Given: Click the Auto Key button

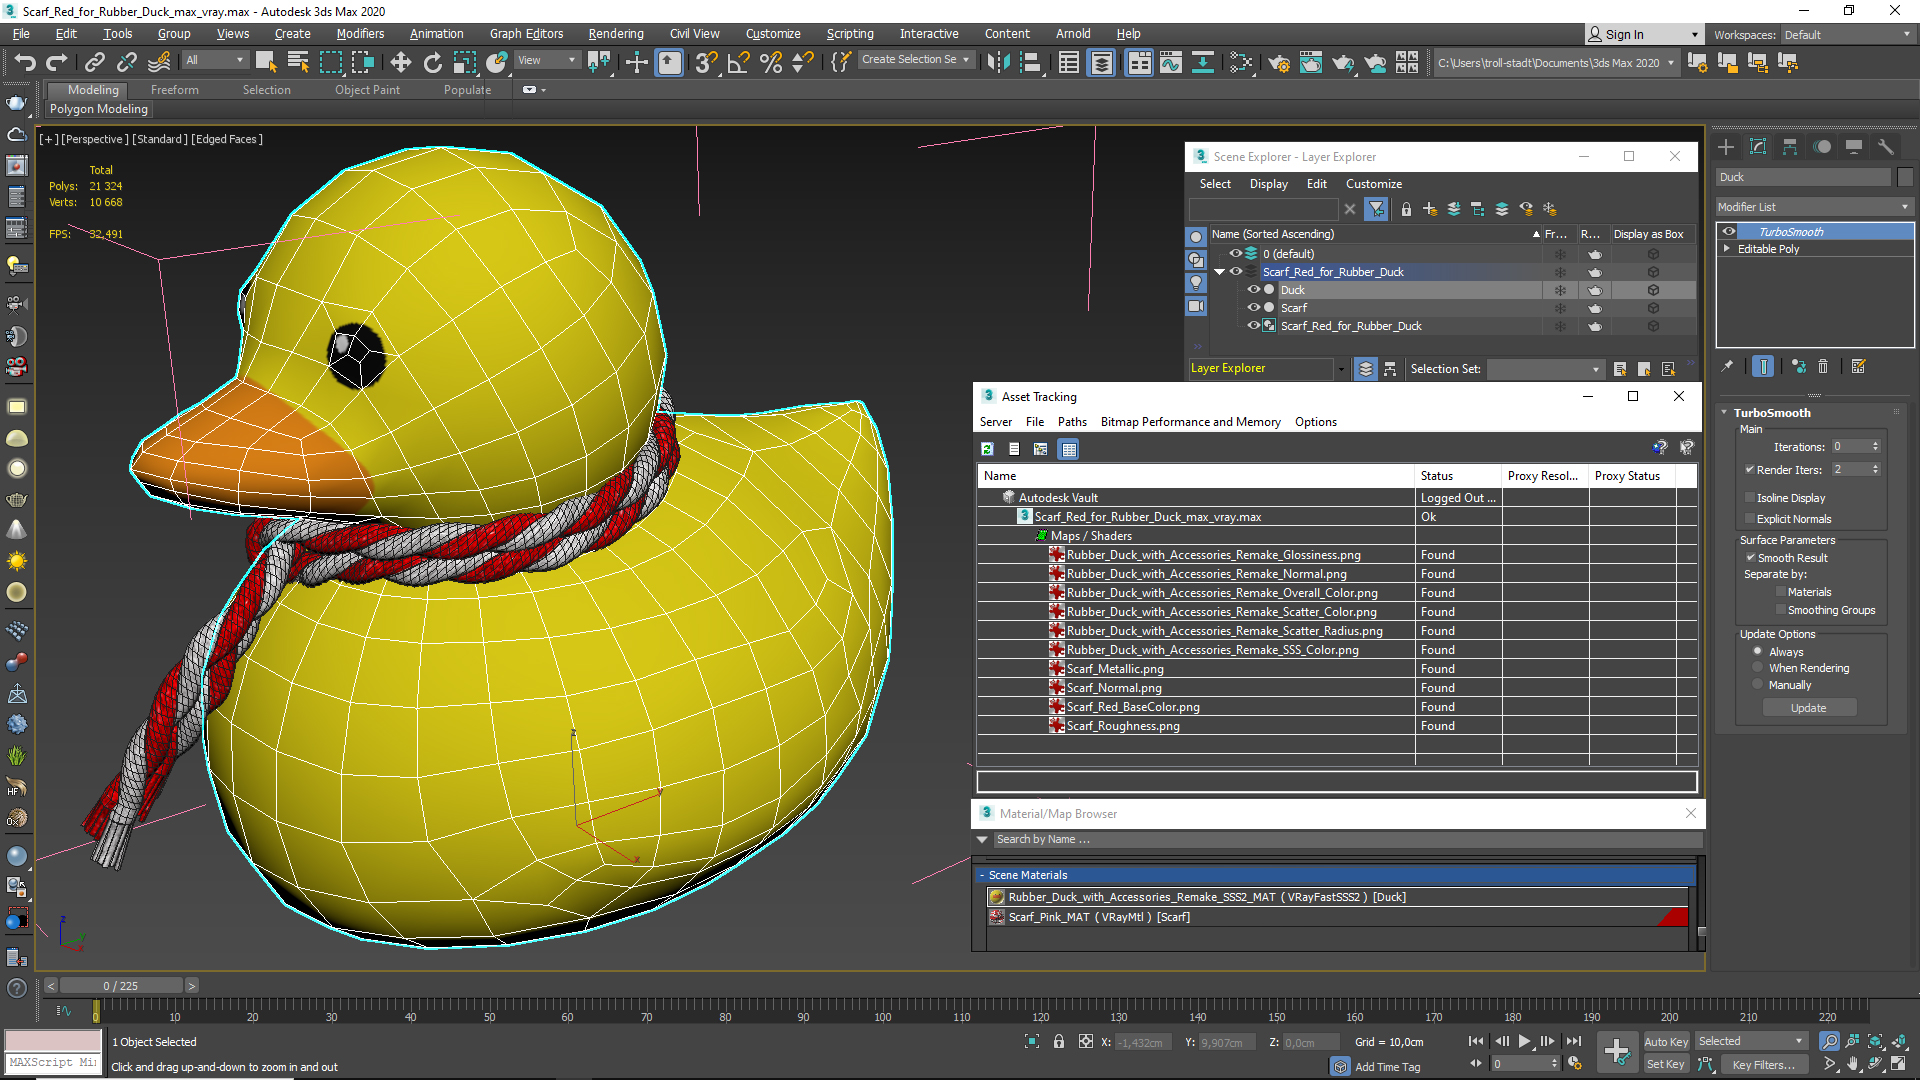Looking at the screenshot, I should point(1665,1042).
